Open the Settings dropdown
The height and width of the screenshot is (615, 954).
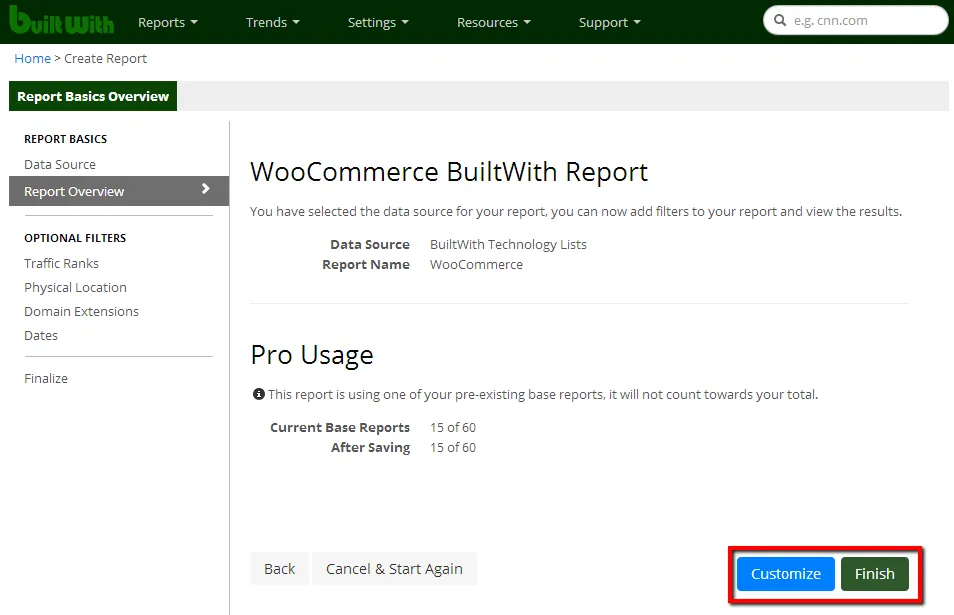[378, 22]
